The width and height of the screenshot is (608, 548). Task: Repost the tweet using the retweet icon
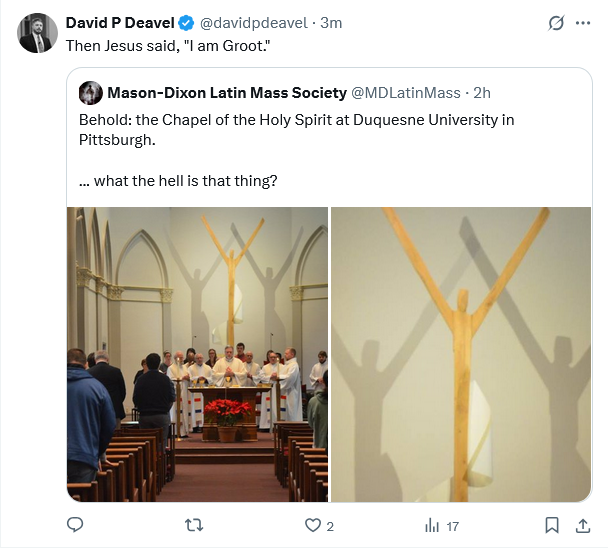(195, 525)
